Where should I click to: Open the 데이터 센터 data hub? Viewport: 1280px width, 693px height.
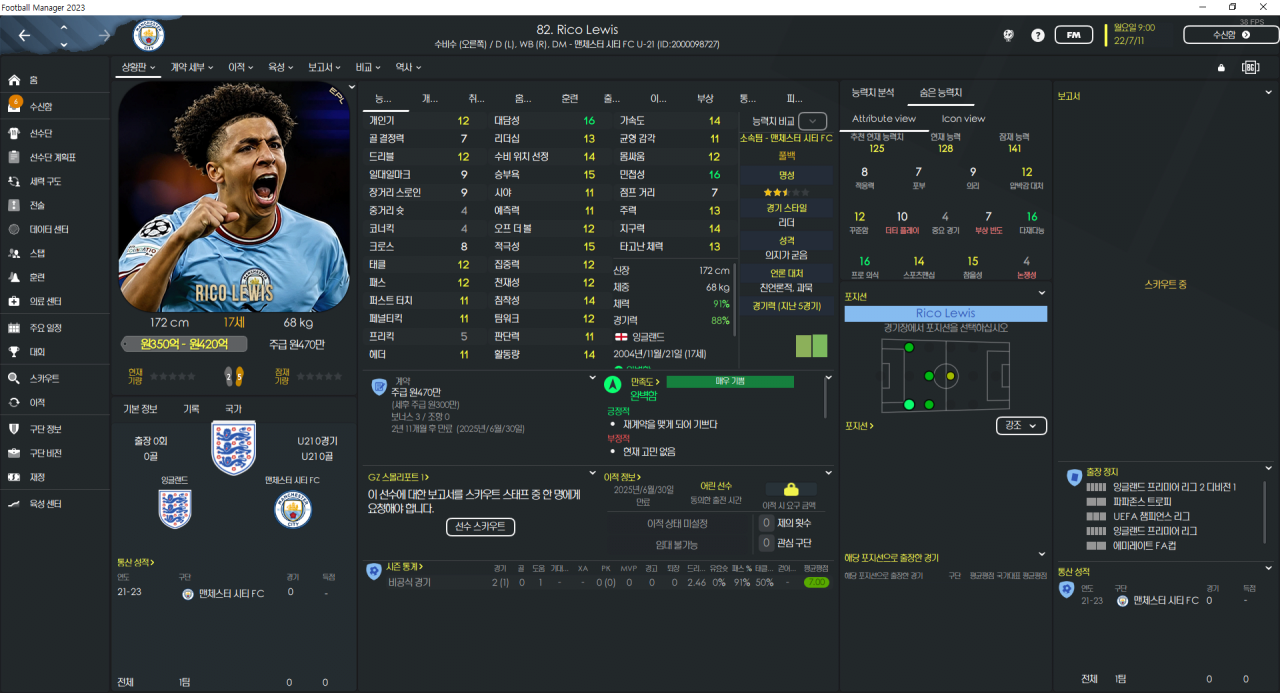55,229
